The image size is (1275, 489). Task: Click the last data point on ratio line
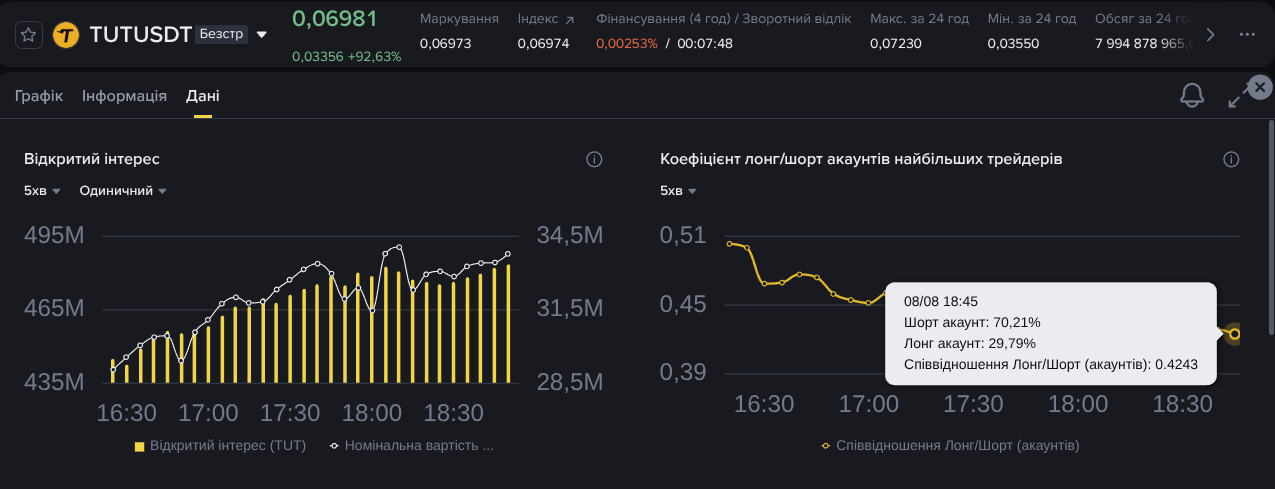tap(1235, 334)
